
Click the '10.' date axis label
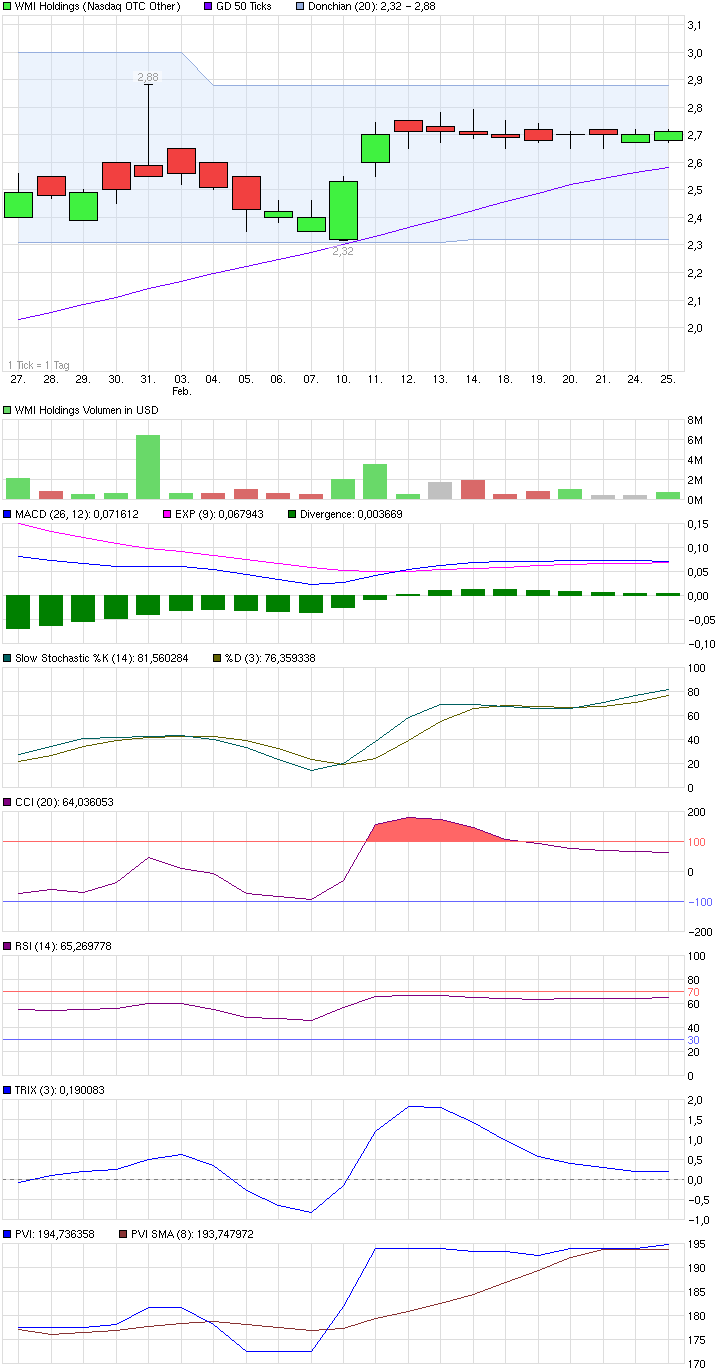[x=343, y=380]
